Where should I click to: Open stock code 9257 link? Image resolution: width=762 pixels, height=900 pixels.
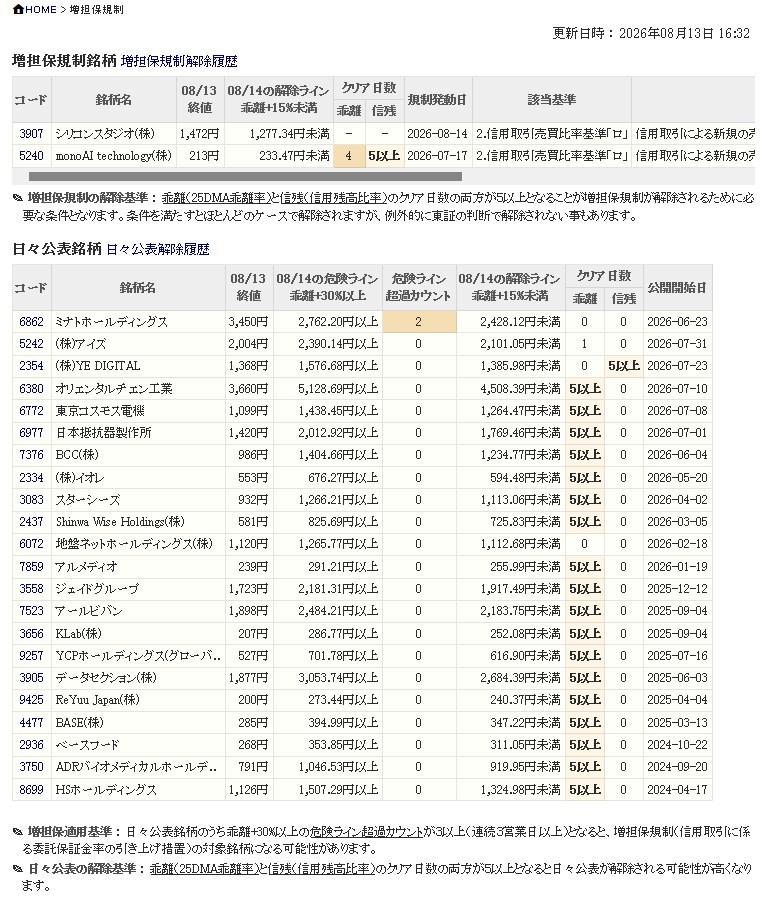31,655
